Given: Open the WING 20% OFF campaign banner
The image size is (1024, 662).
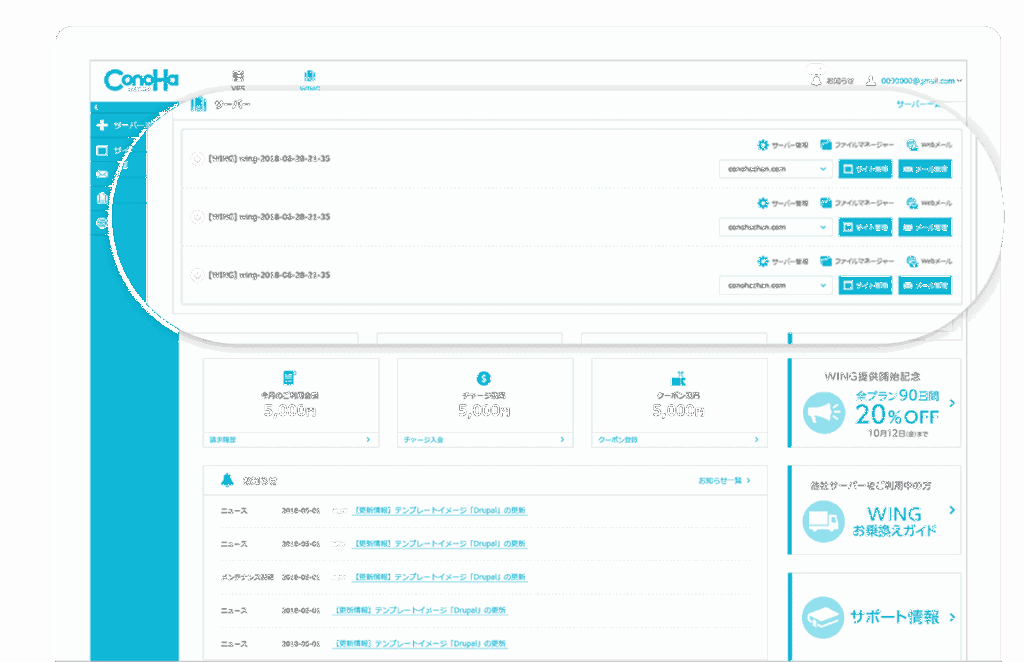Looking at the screenshot, I should 874,404.
